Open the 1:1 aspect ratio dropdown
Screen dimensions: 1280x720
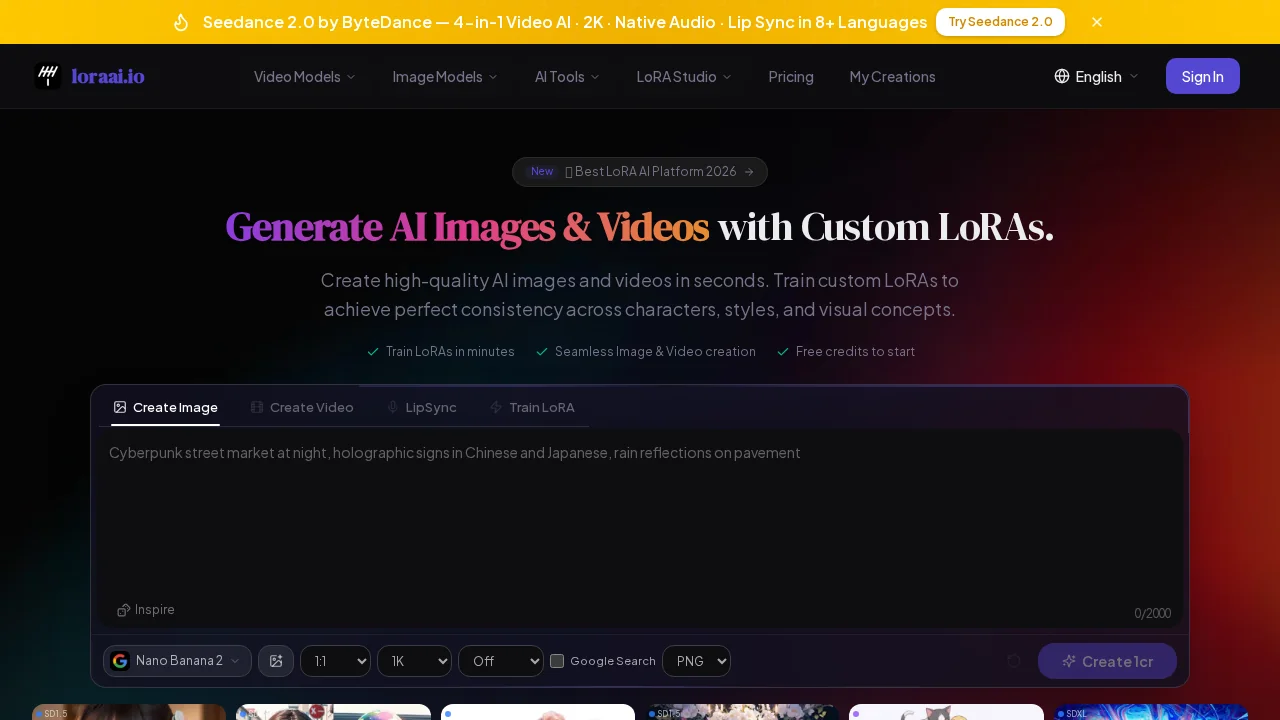335,661
